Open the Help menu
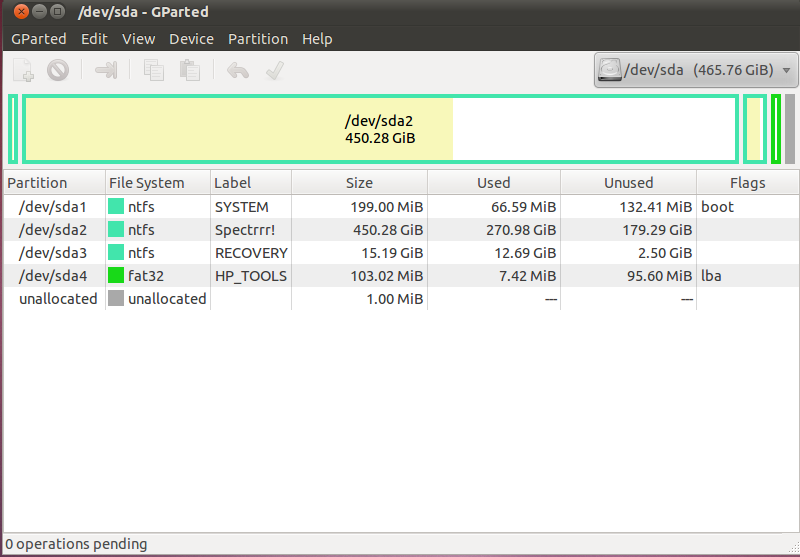This screenshot has height=557, width=800. click(317, 39)
